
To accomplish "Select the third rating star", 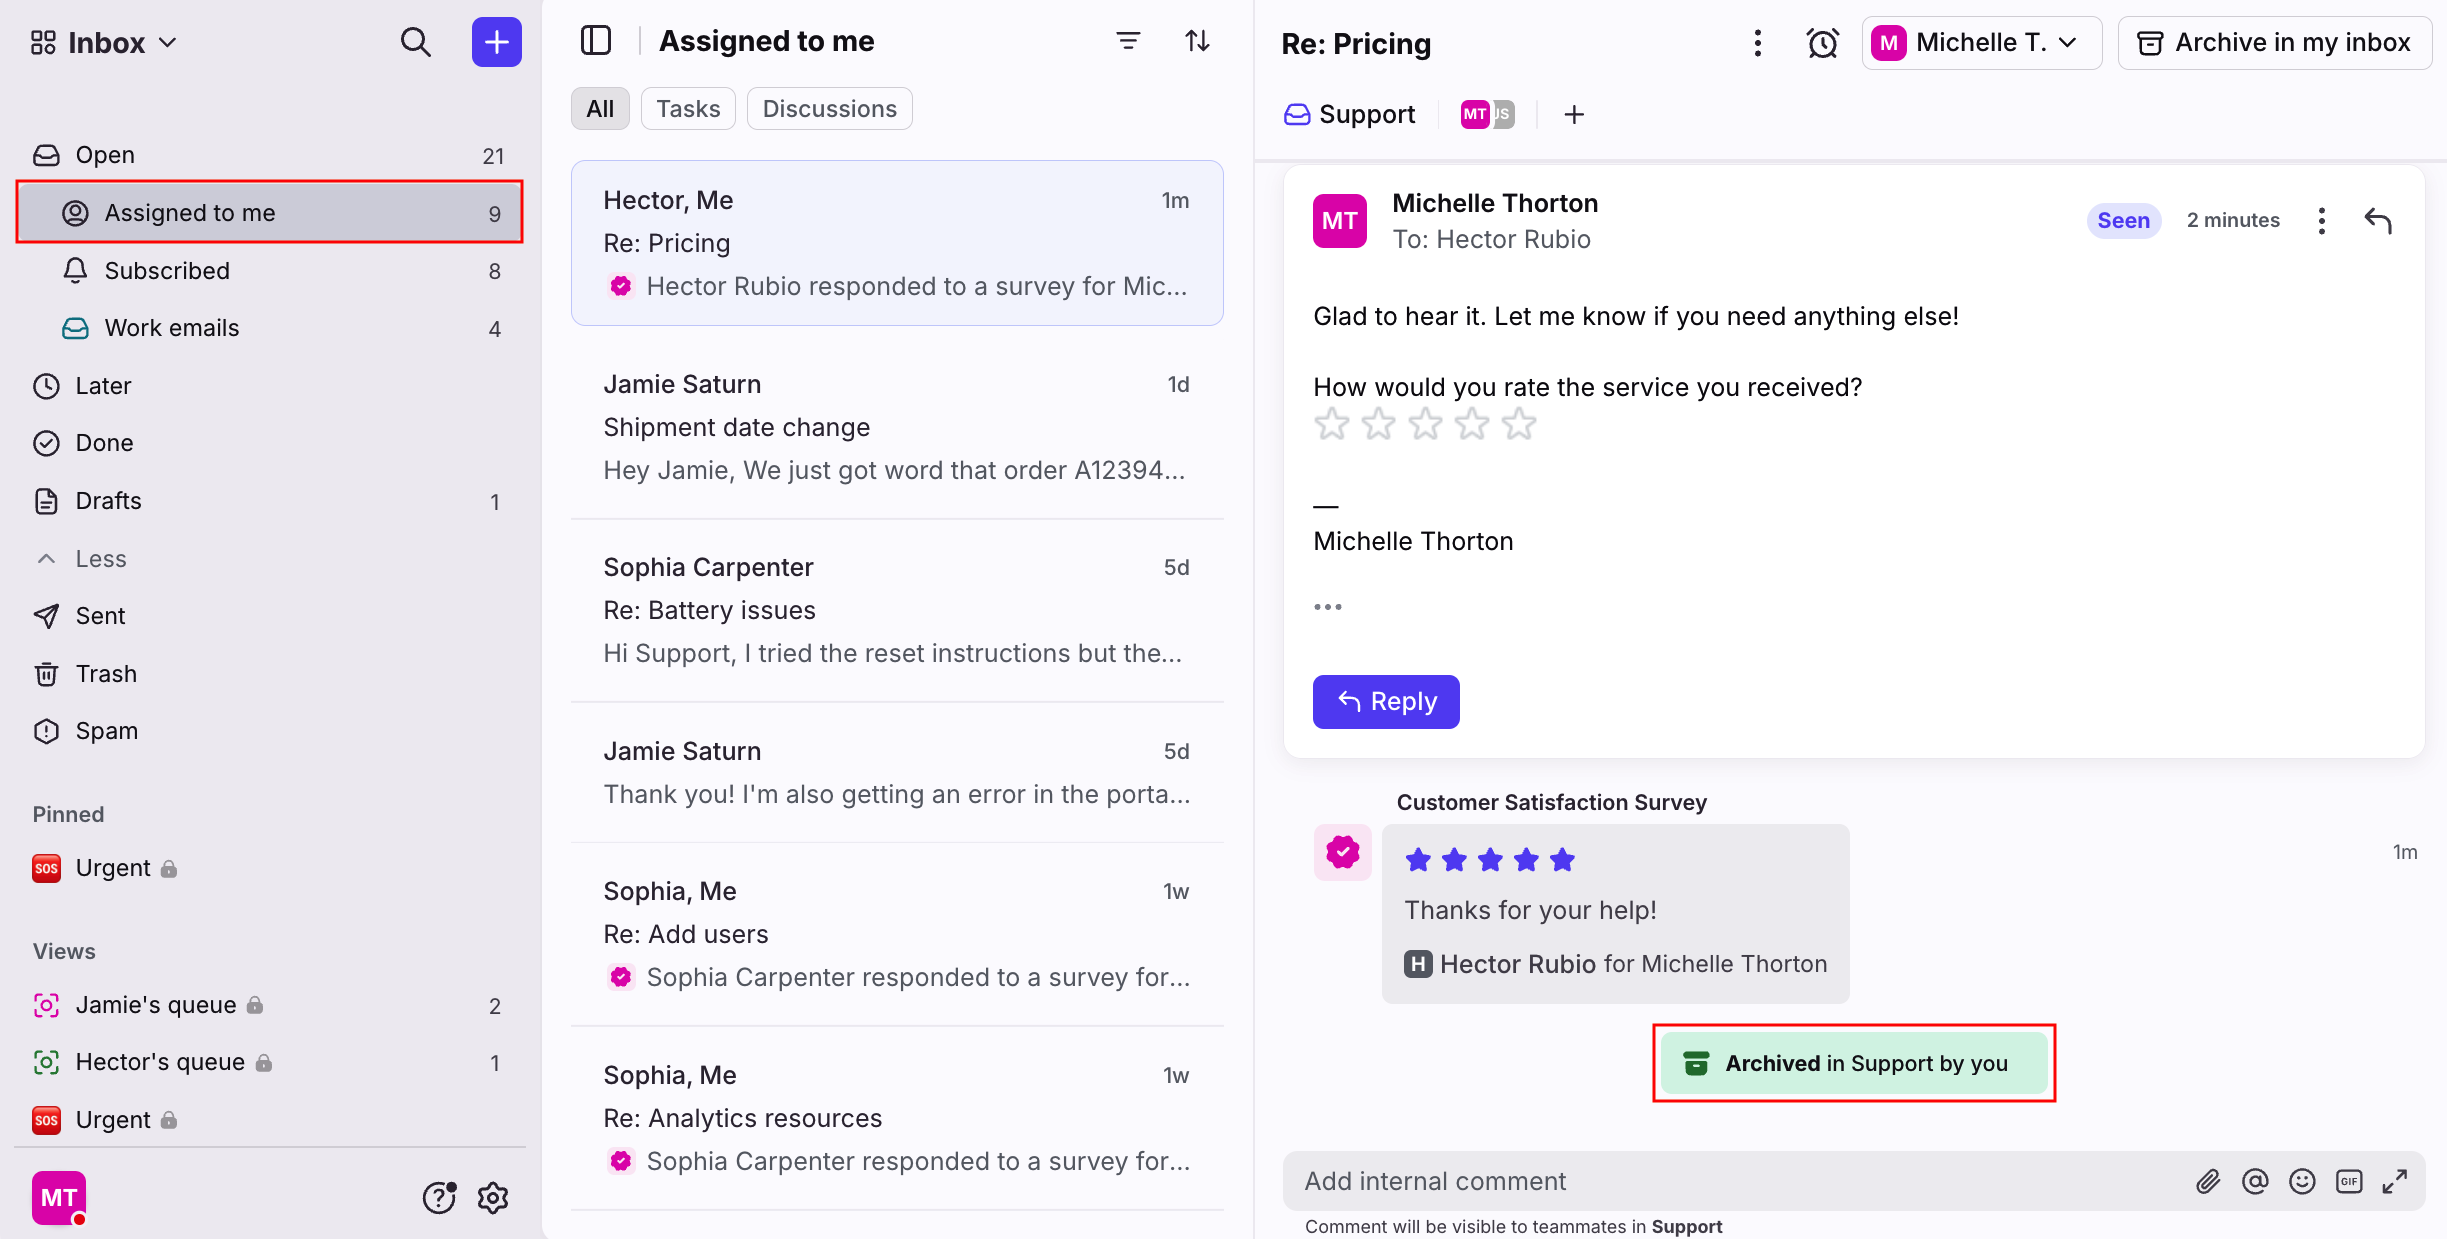I will pos(1425,425).
